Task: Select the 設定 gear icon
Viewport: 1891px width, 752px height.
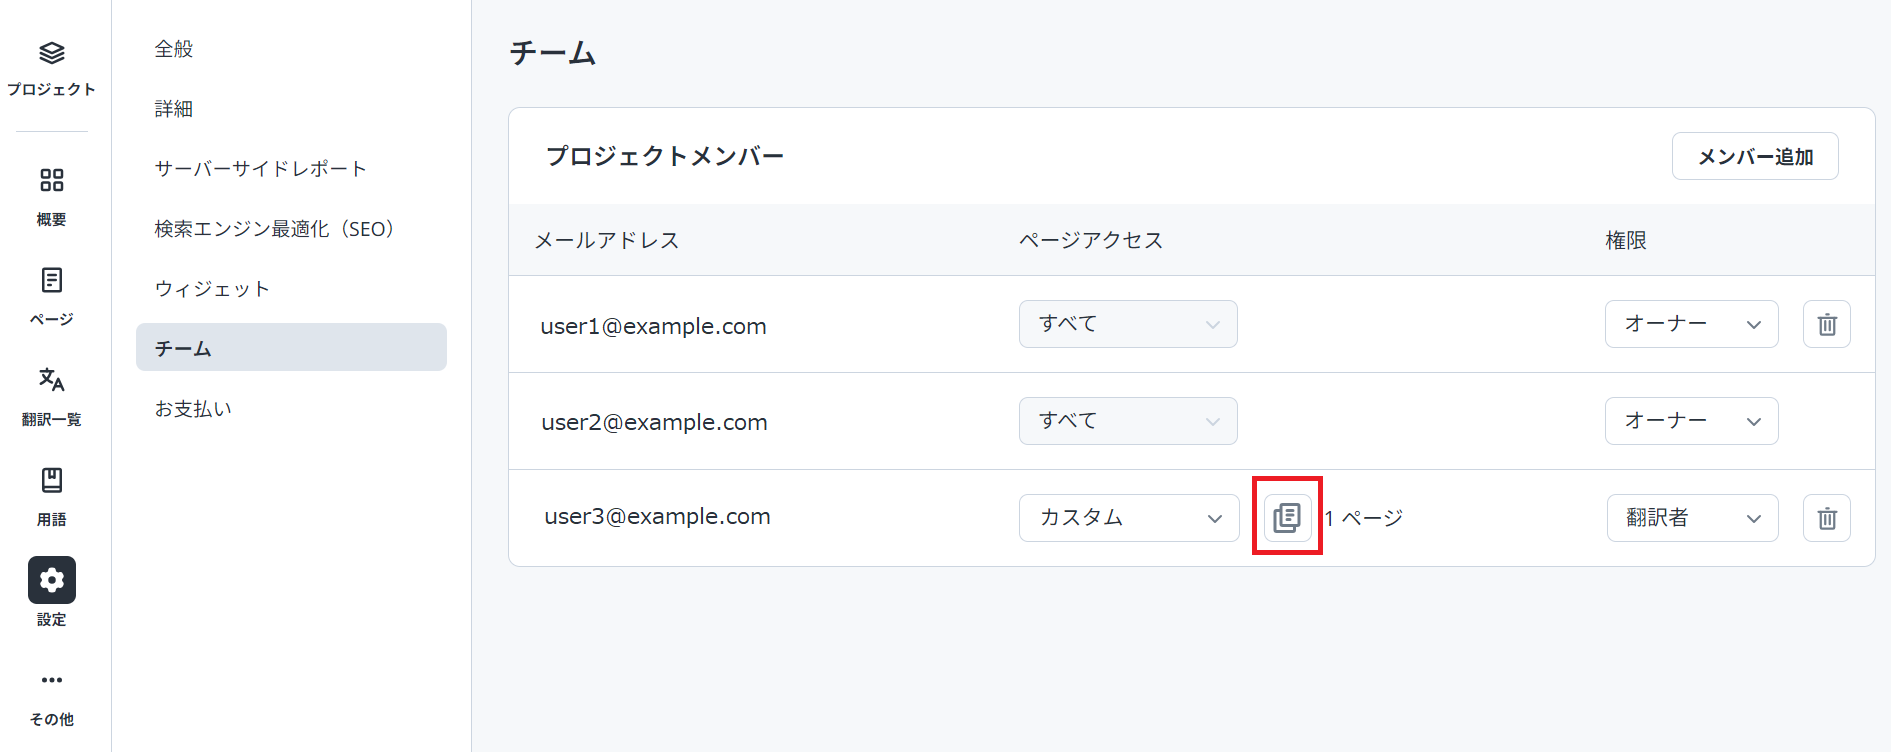Action: tap(52, 580)
